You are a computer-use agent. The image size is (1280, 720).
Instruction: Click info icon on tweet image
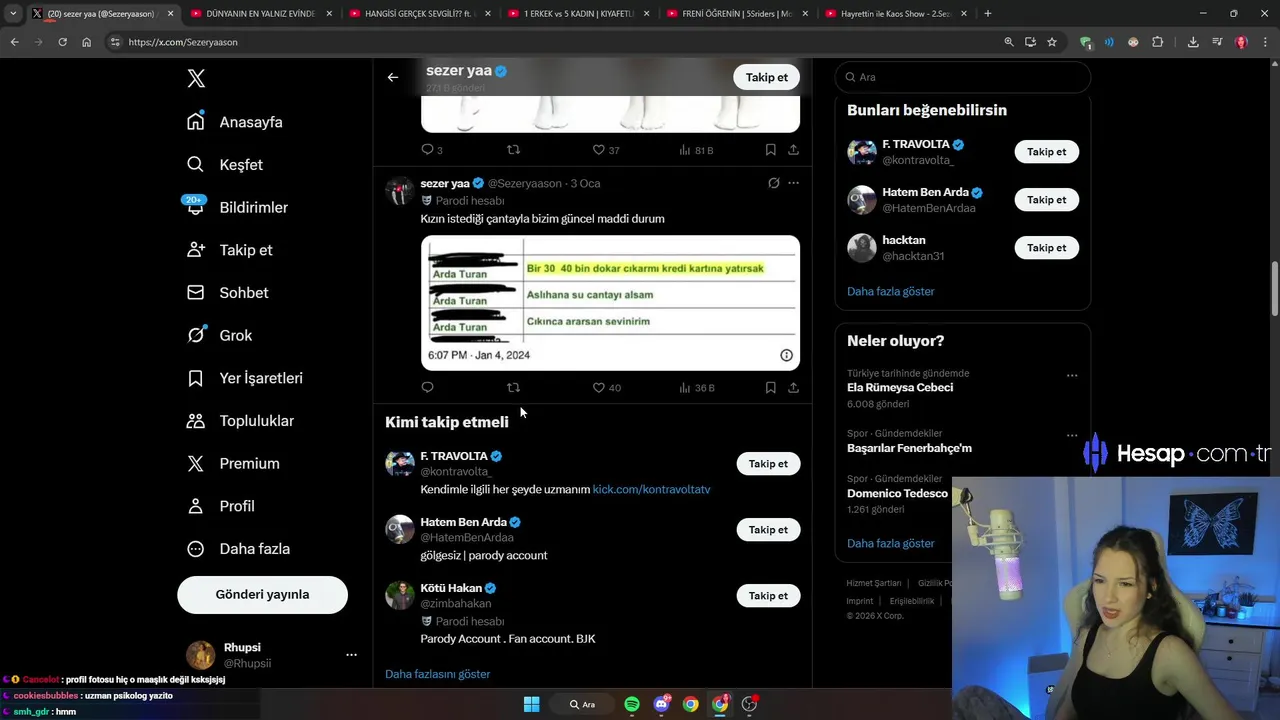pyautogui.click(x=786, y=355)
